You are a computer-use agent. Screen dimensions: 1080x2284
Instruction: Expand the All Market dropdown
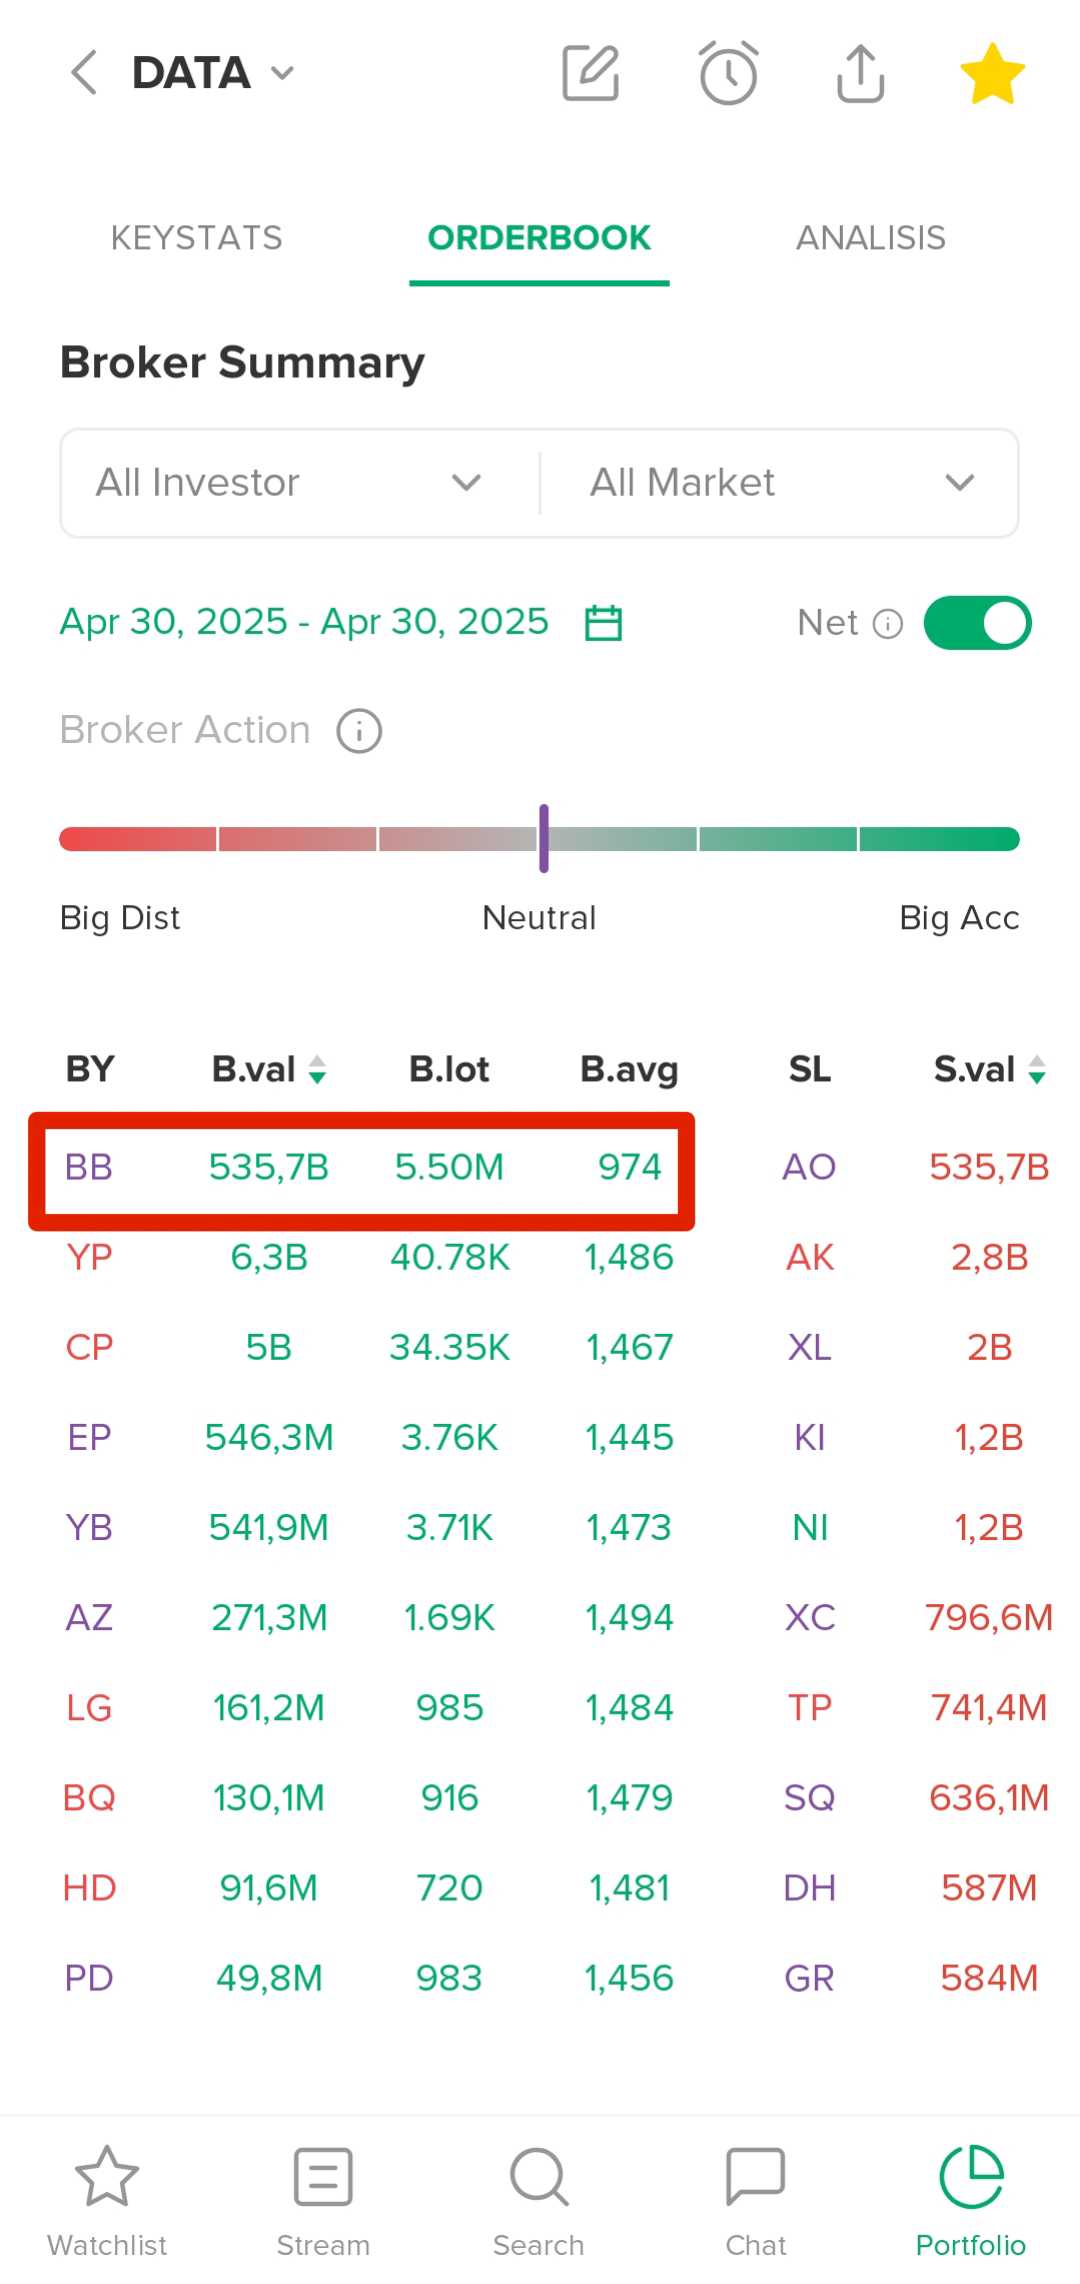point(780,483)
